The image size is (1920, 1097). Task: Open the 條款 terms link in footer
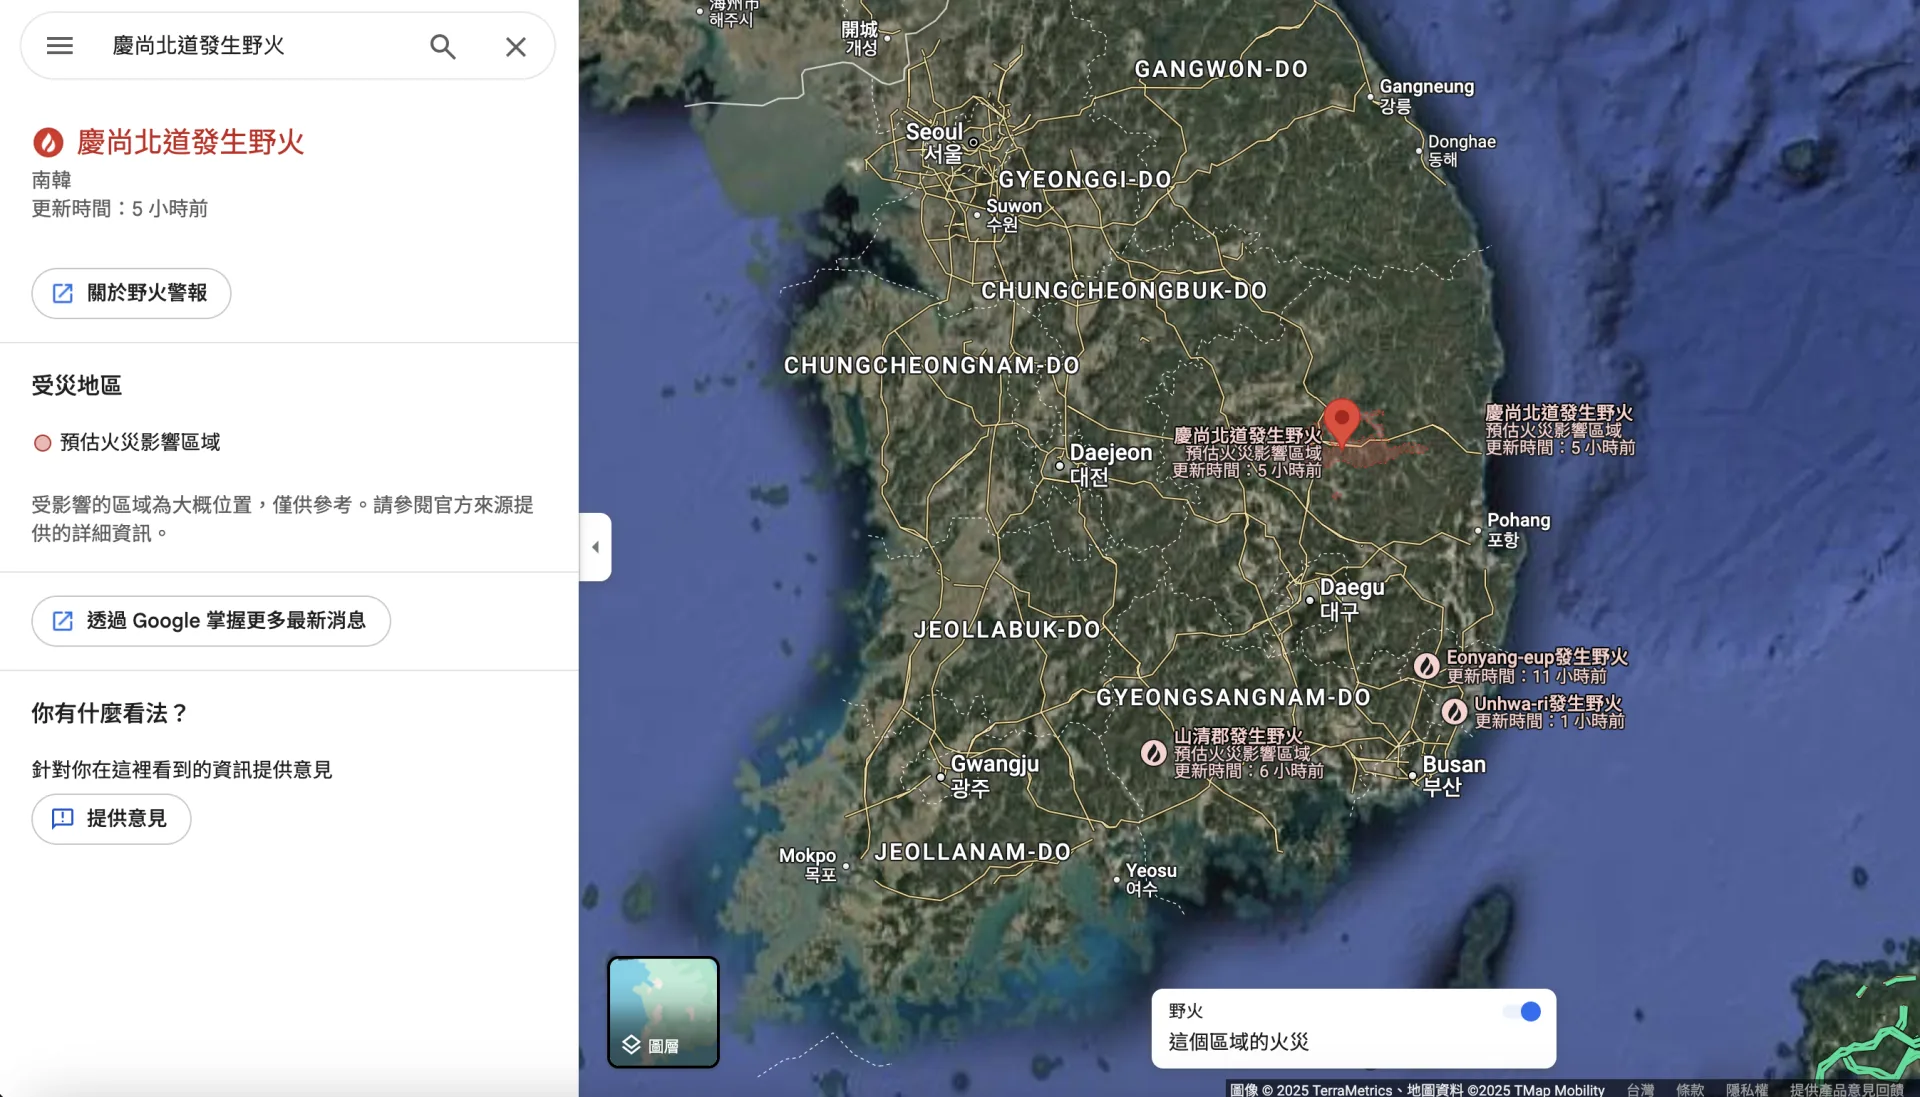(1690, 1090)
